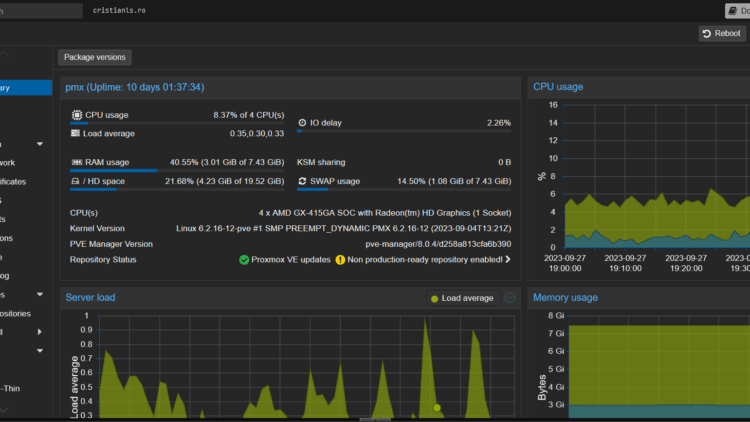Open the Documentation button at top right
750x422 pixels.
click(738, 11)
